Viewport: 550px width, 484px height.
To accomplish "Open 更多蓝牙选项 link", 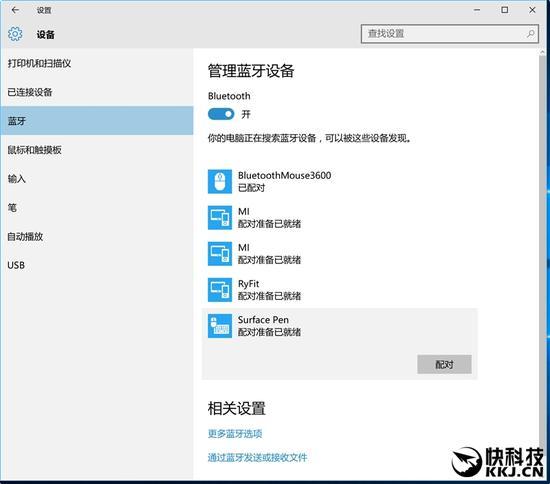I will [x=235, y=434].
